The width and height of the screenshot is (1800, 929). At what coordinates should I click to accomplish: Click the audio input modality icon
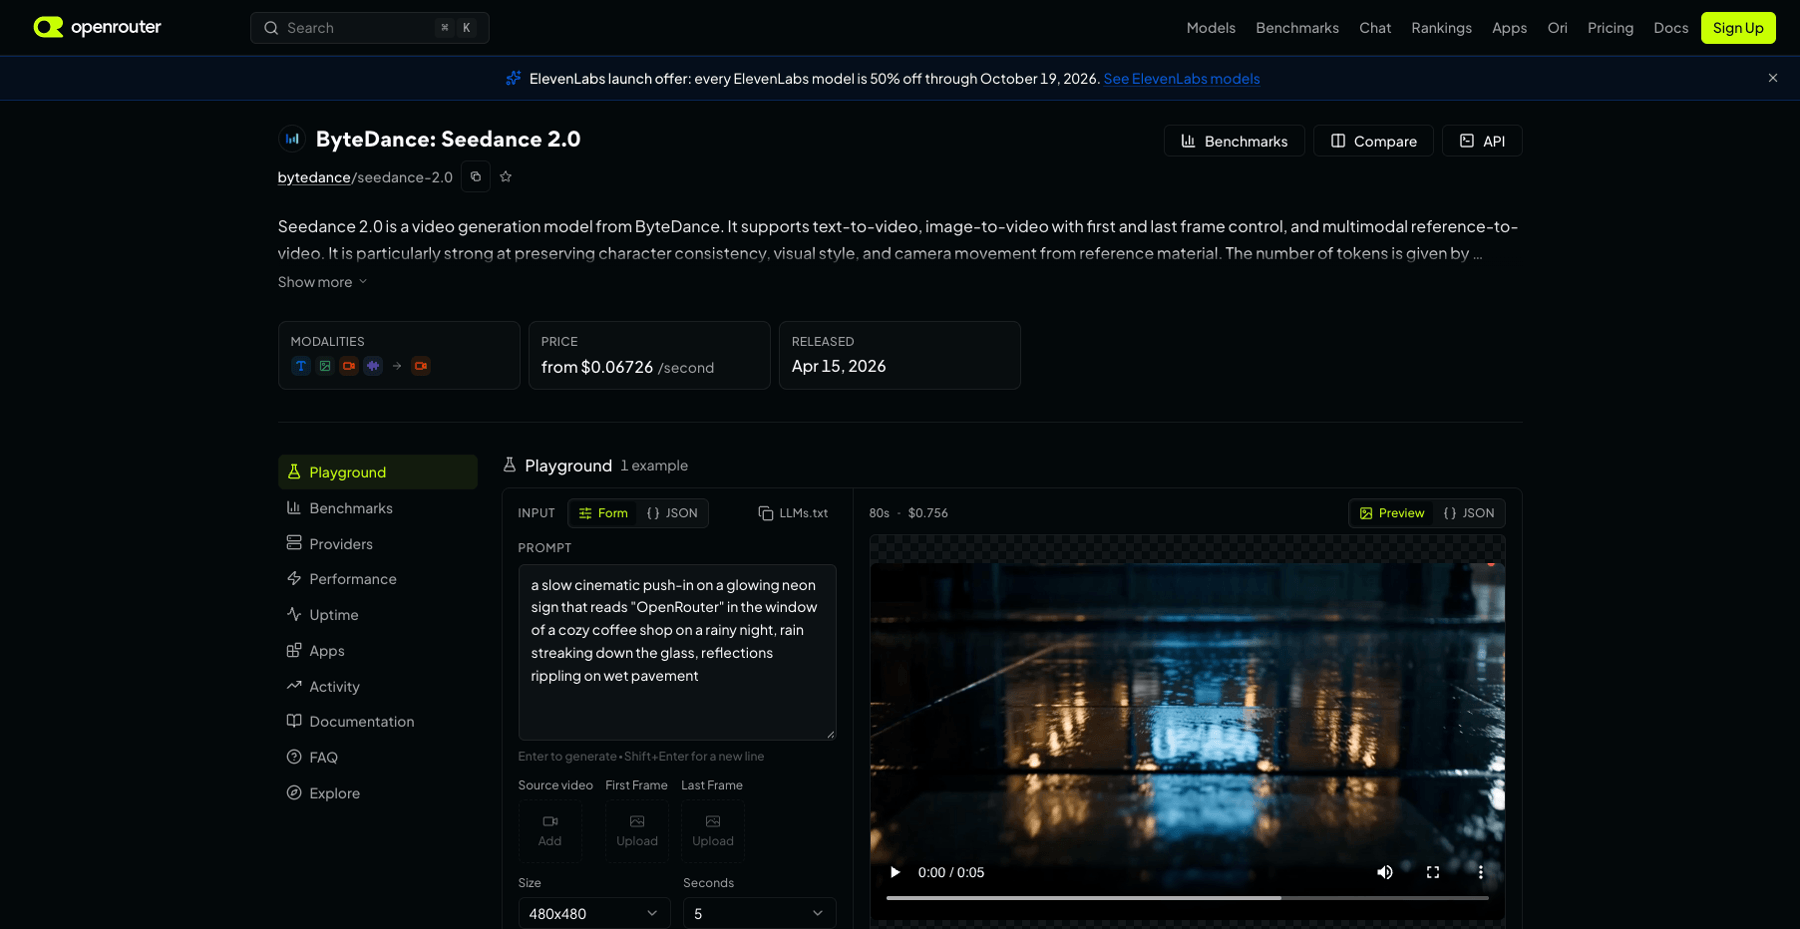pos(373,366)
